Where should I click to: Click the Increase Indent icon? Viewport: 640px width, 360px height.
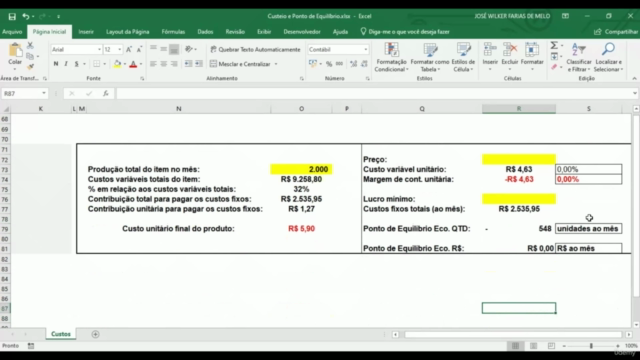(199, 64)
